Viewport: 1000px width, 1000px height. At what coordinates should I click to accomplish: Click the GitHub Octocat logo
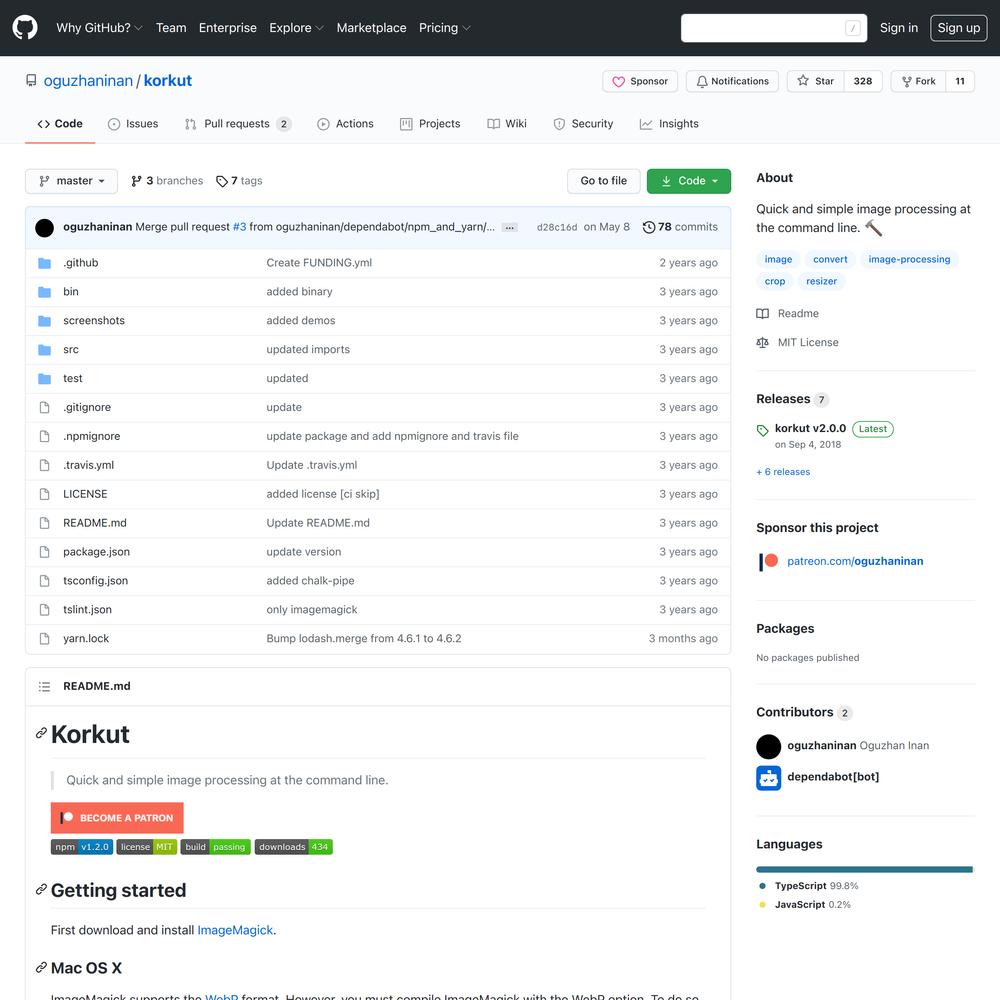tap(25, 28)
